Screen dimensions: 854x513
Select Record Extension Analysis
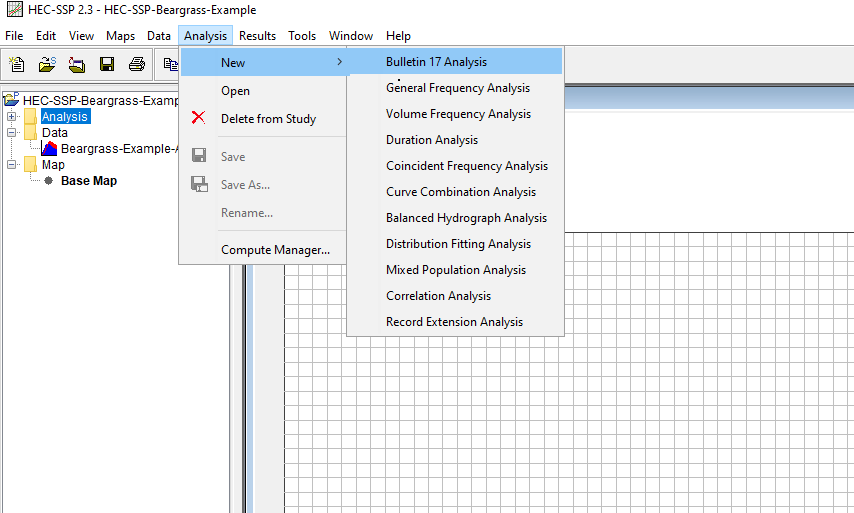455,322
